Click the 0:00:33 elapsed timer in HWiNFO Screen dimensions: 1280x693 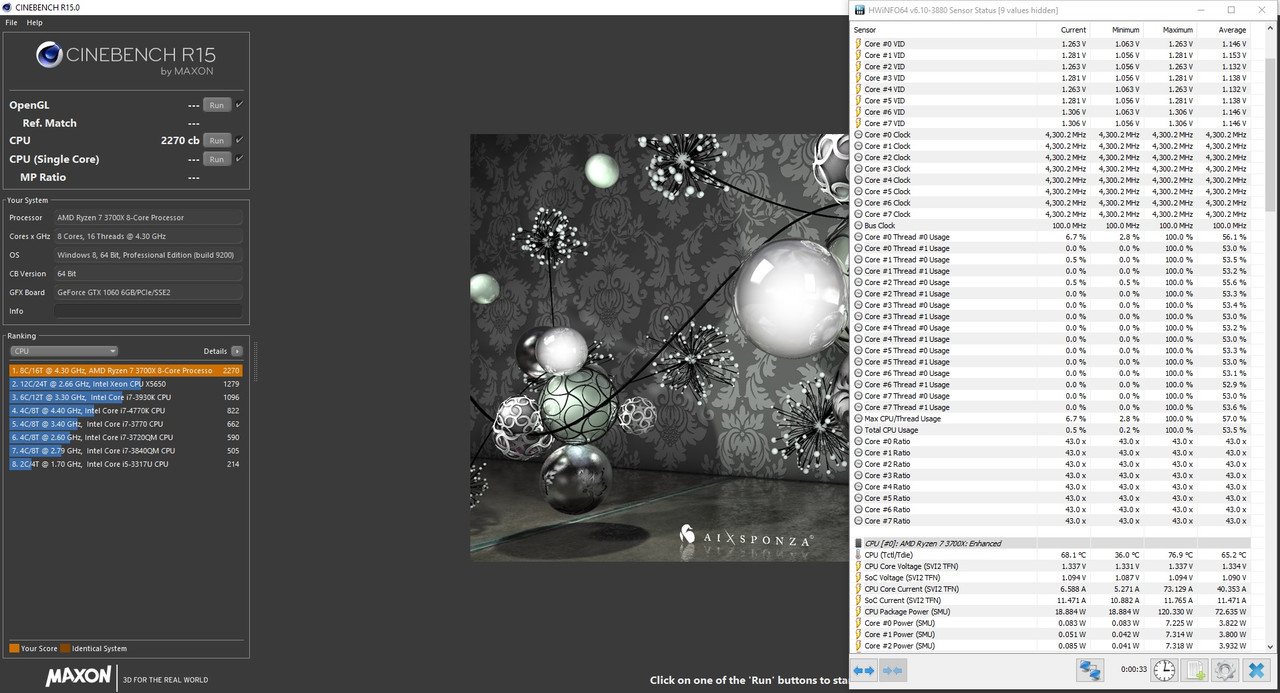click(1133, 670)
